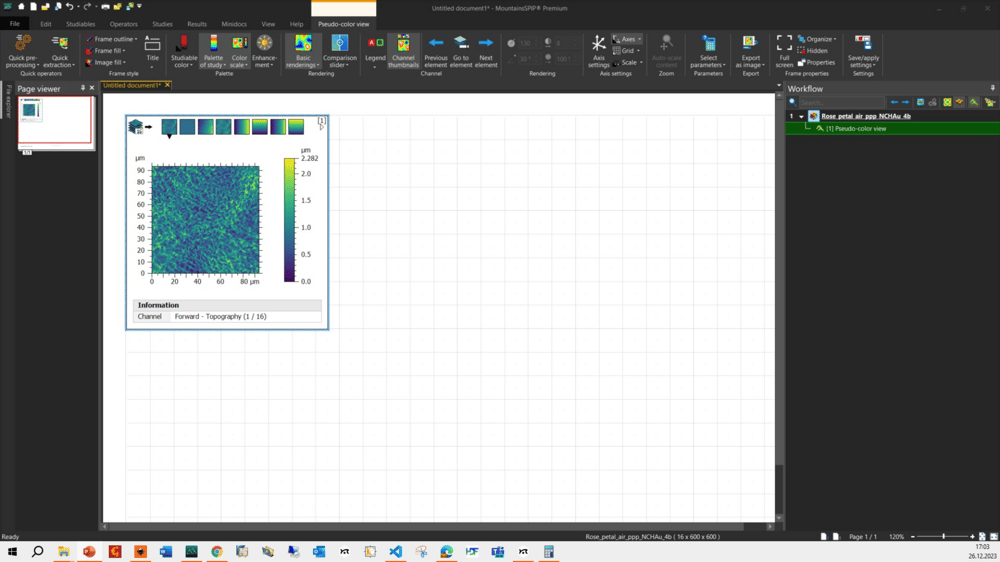Close the Page viewer panel
This screenshot has height=562, width=1000.
[x=92, y=88]
